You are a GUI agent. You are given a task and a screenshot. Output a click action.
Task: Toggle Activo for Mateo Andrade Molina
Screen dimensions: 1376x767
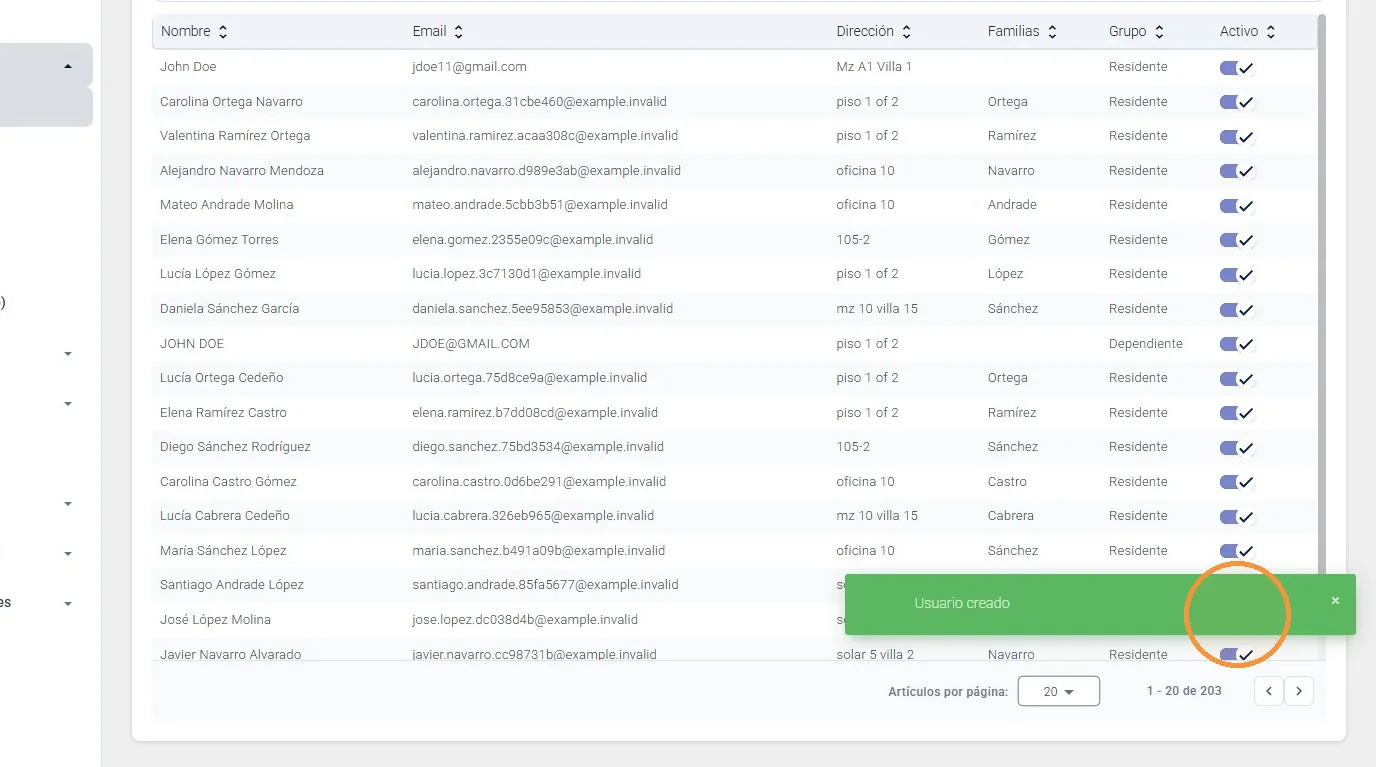click(1237, 206)
